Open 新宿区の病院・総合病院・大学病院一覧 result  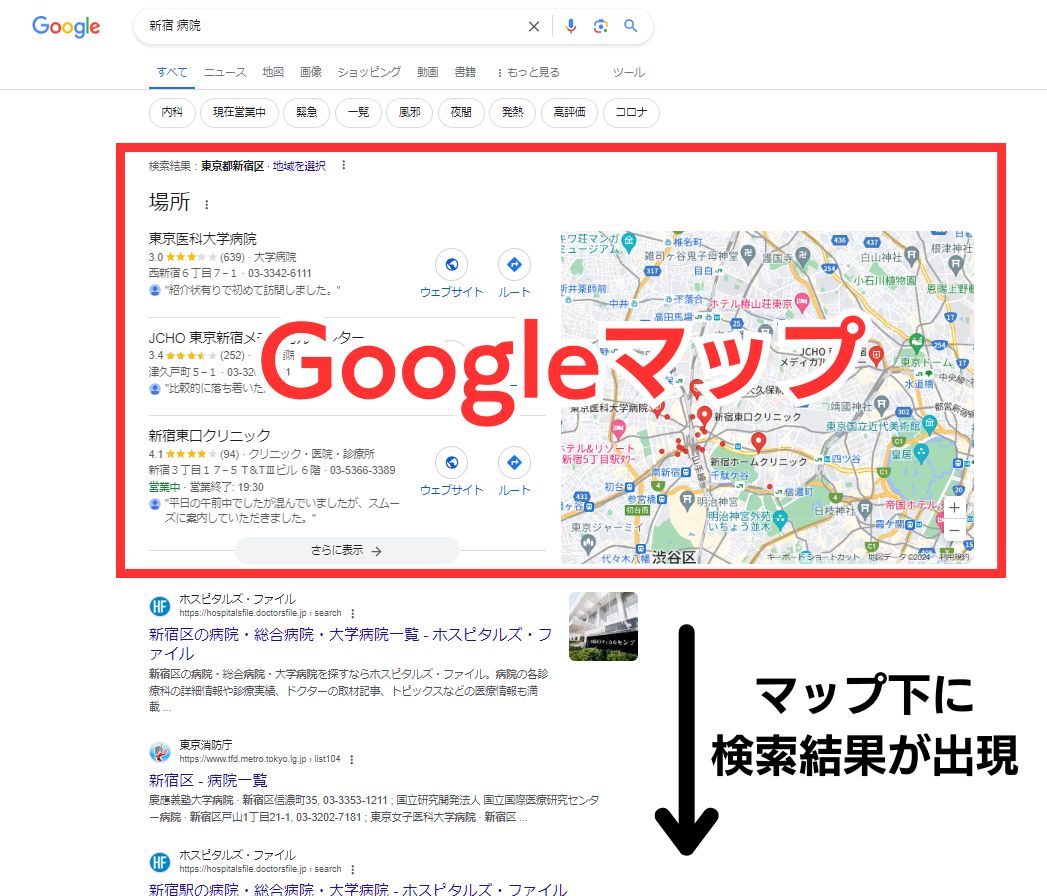(350, 644)
